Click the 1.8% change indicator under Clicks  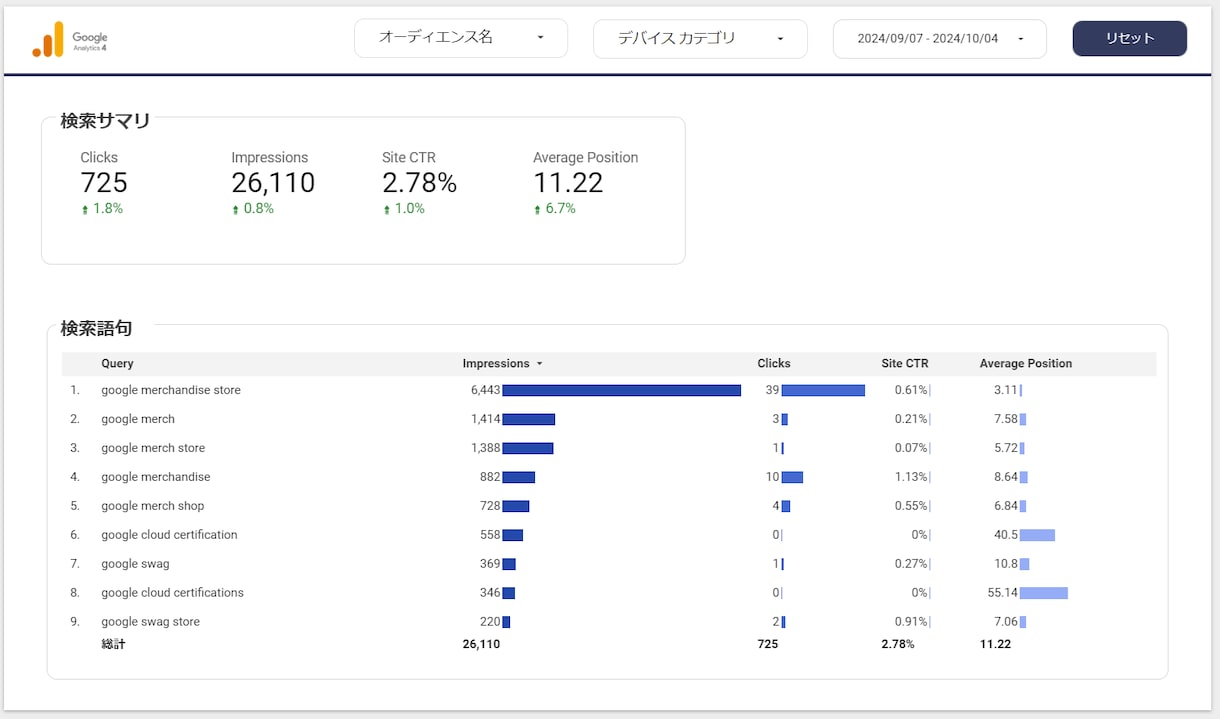(x=102, y=209)
